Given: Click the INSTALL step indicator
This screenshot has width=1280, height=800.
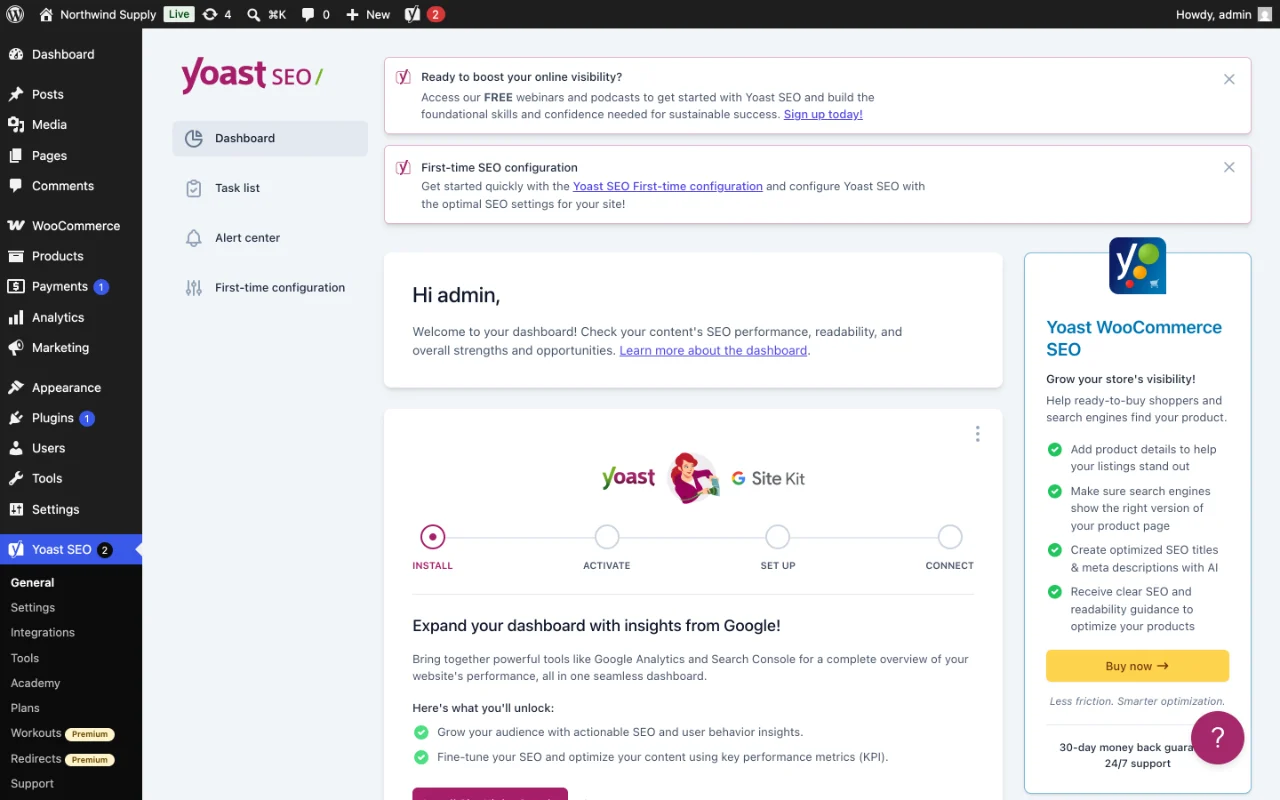Looking at the screenshot, I should pos(432,537).
